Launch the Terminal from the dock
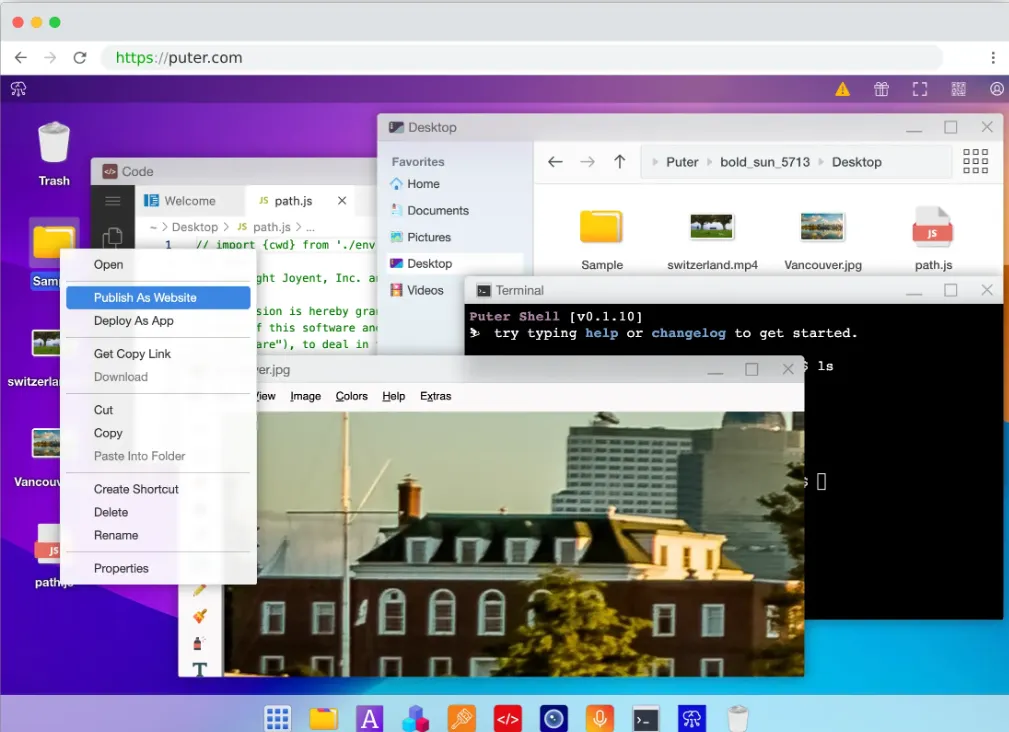The width and height of the screenshot is (1009, 732). click(645, 717)
